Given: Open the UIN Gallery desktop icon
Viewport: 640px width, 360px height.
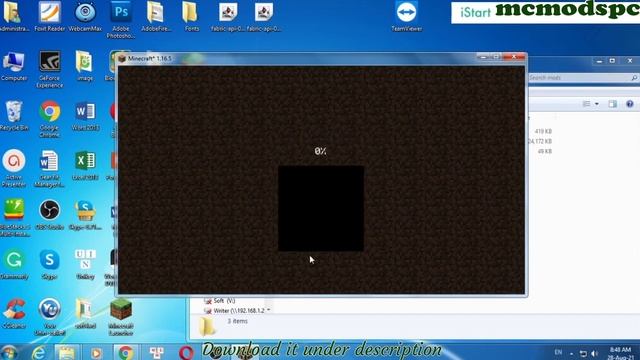Looking at the screenshot, I should tap(85, 264).
